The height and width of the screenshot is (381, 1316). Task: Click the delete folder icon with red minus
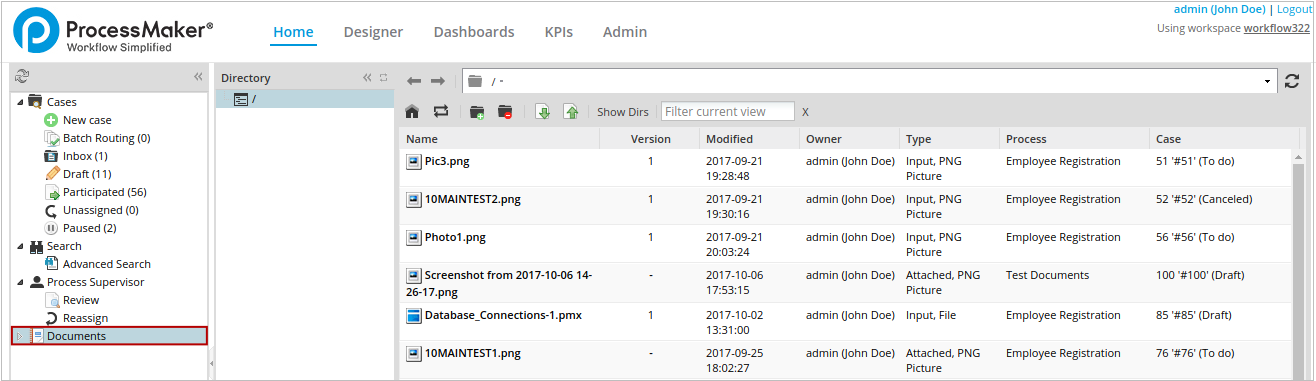[505, 112]
